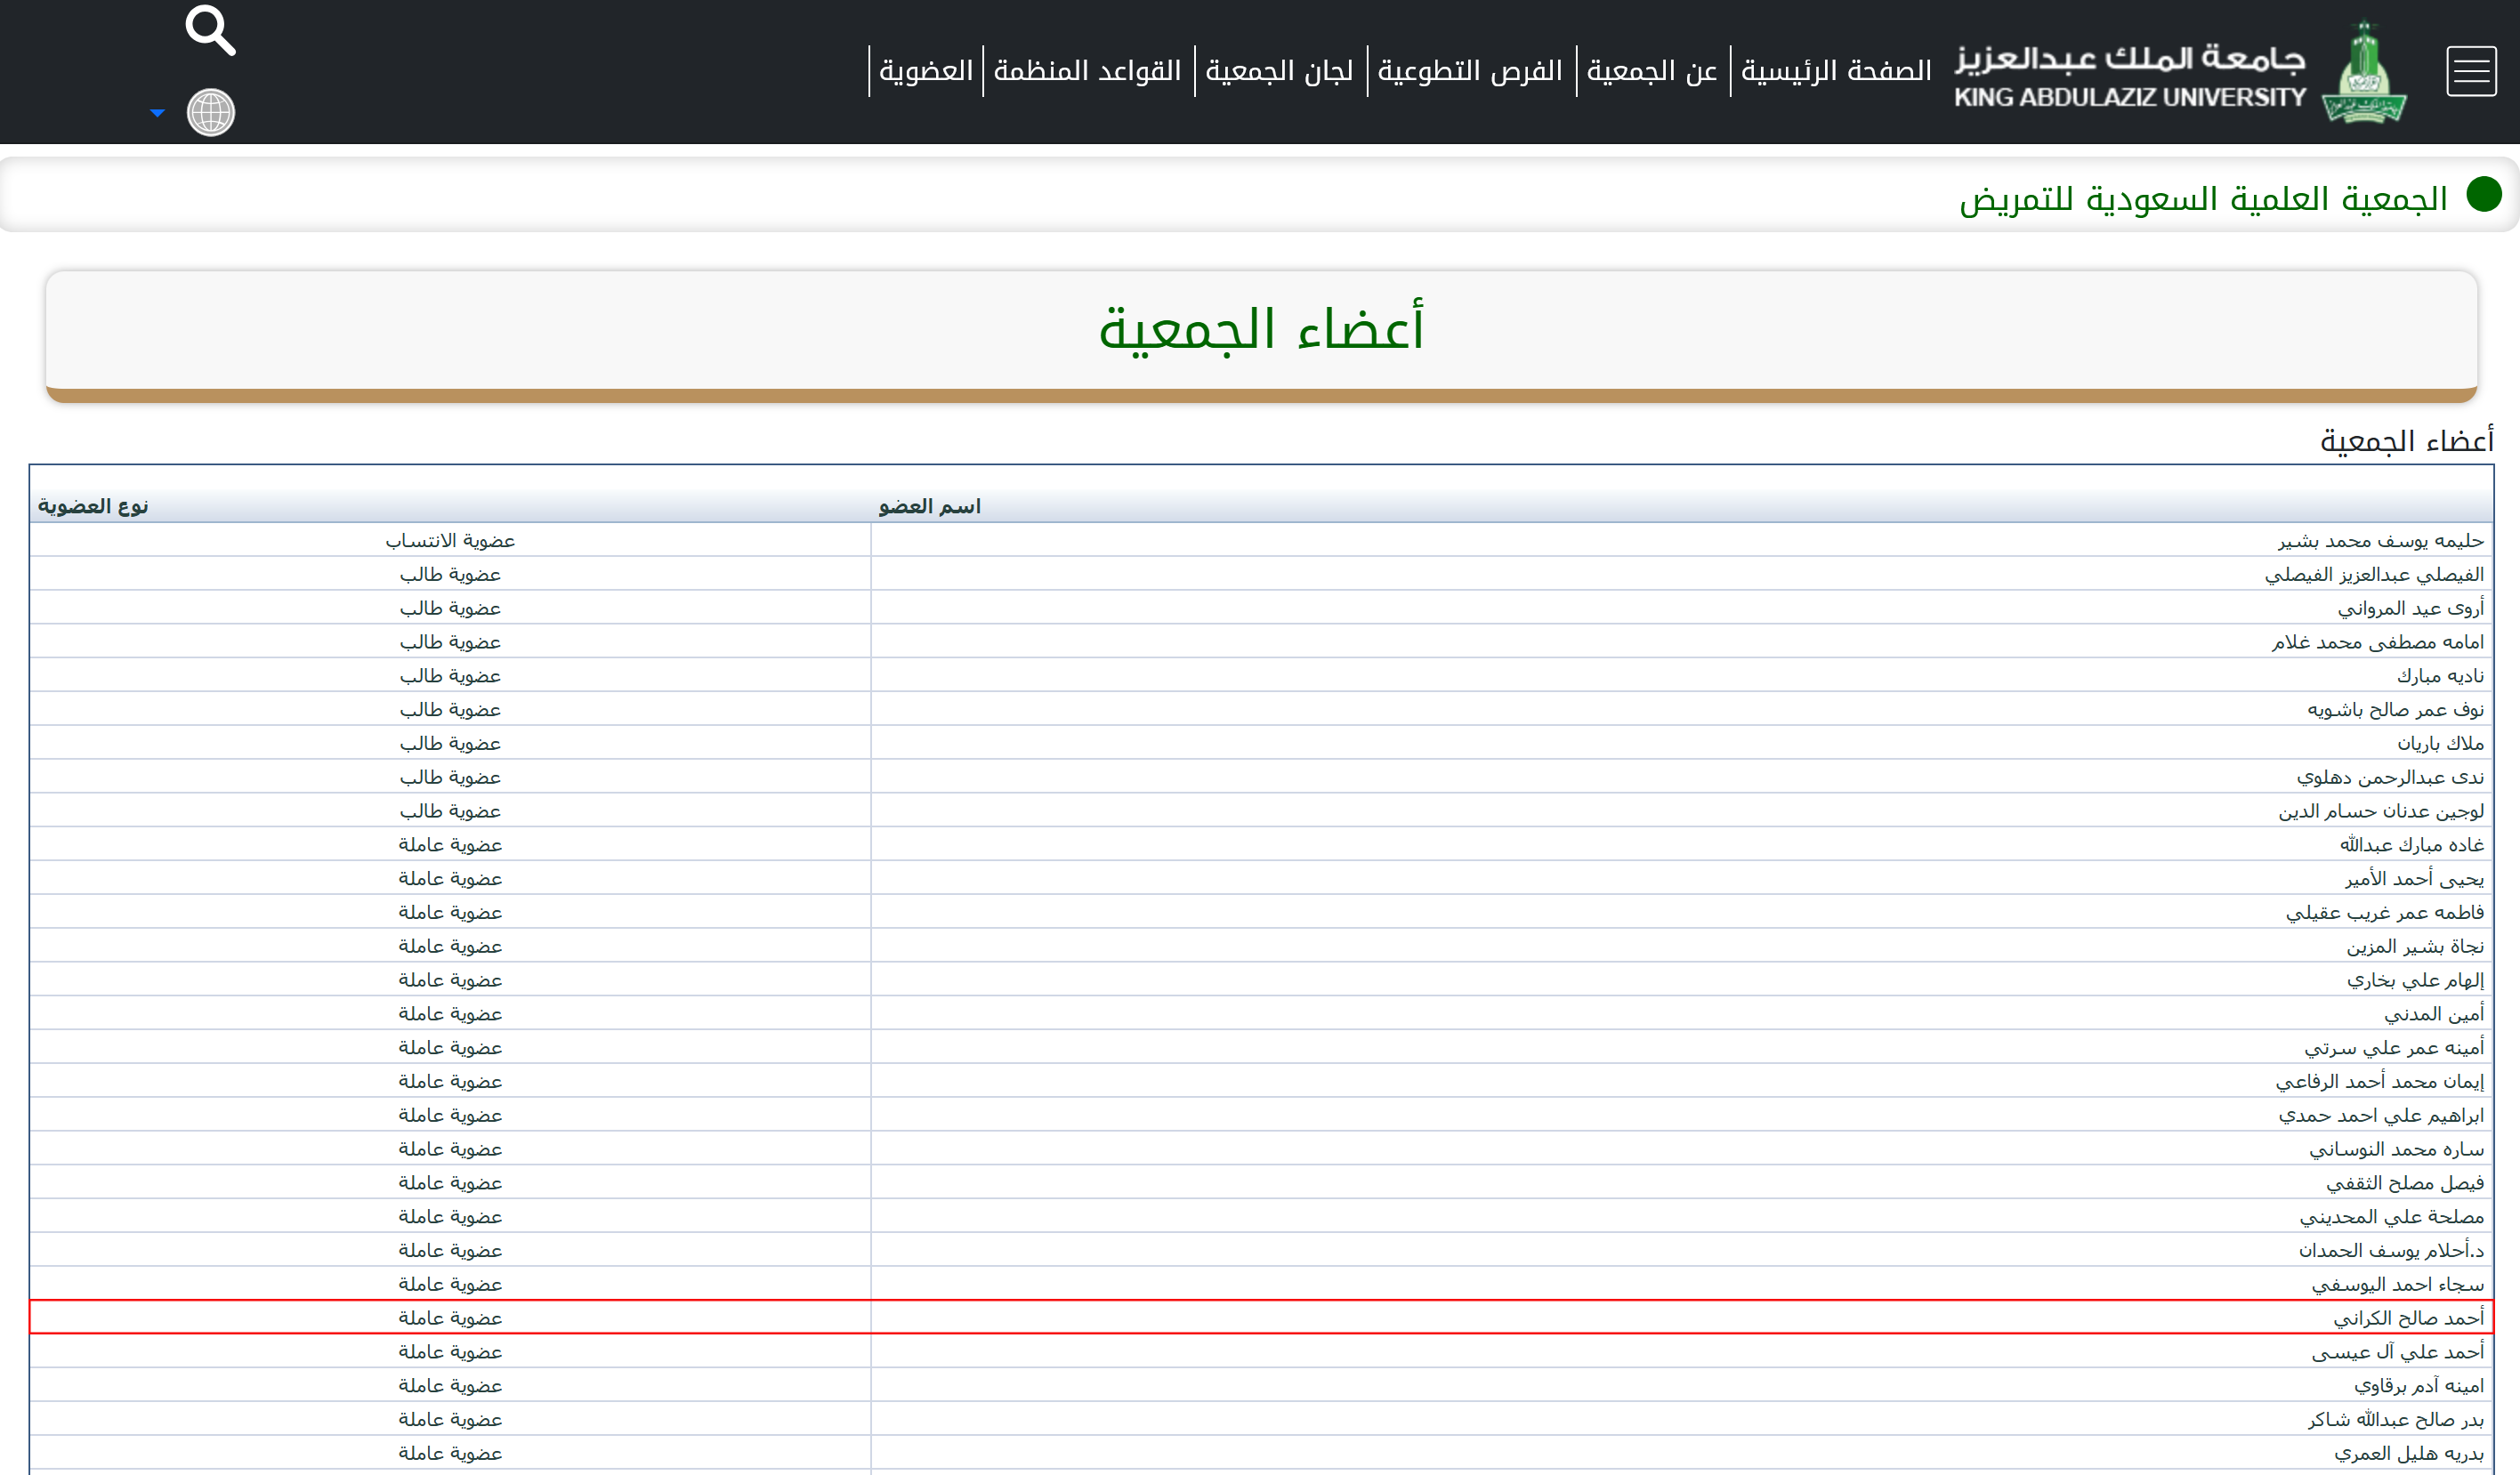
Task: Select the row of أحمد صالح الكراني
Action: (2408, 1318)
